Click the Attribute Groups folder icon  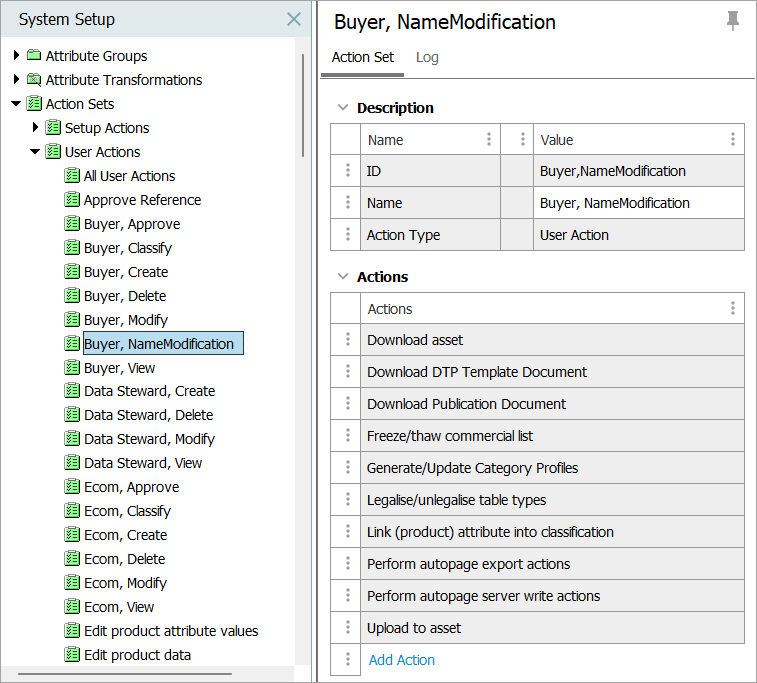34,56
